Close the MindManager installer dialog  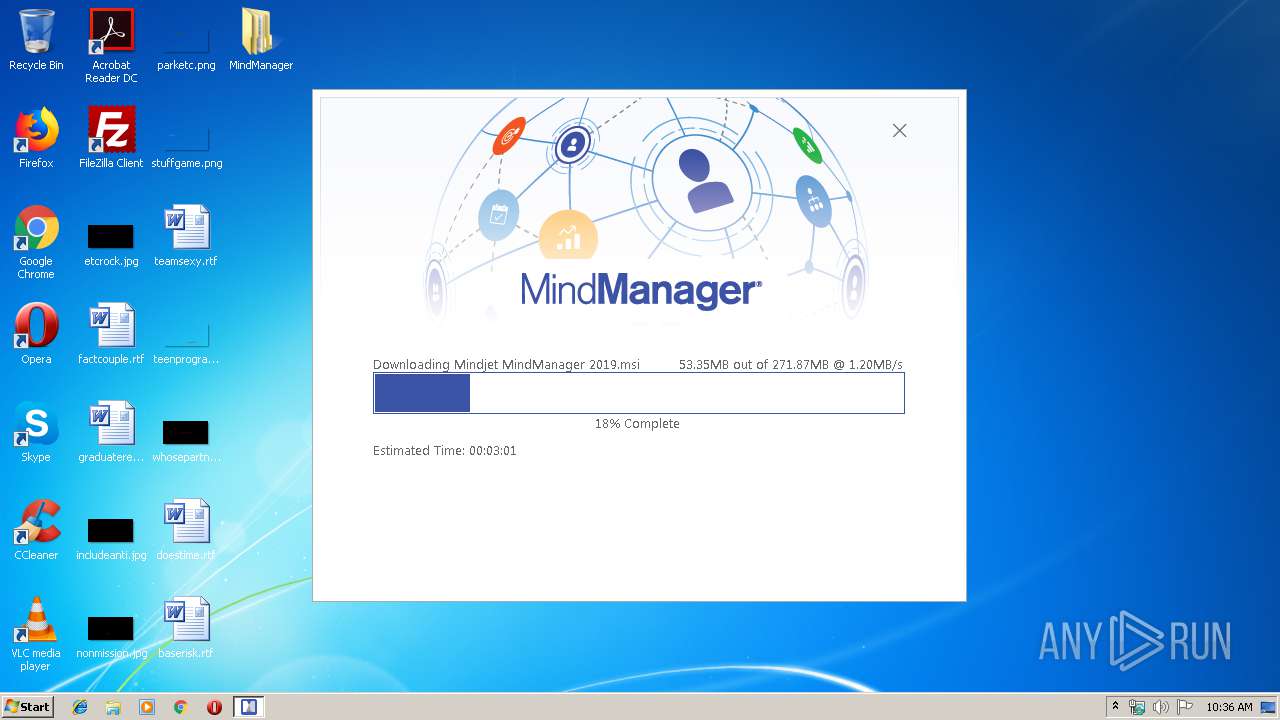tap(899, 130)
